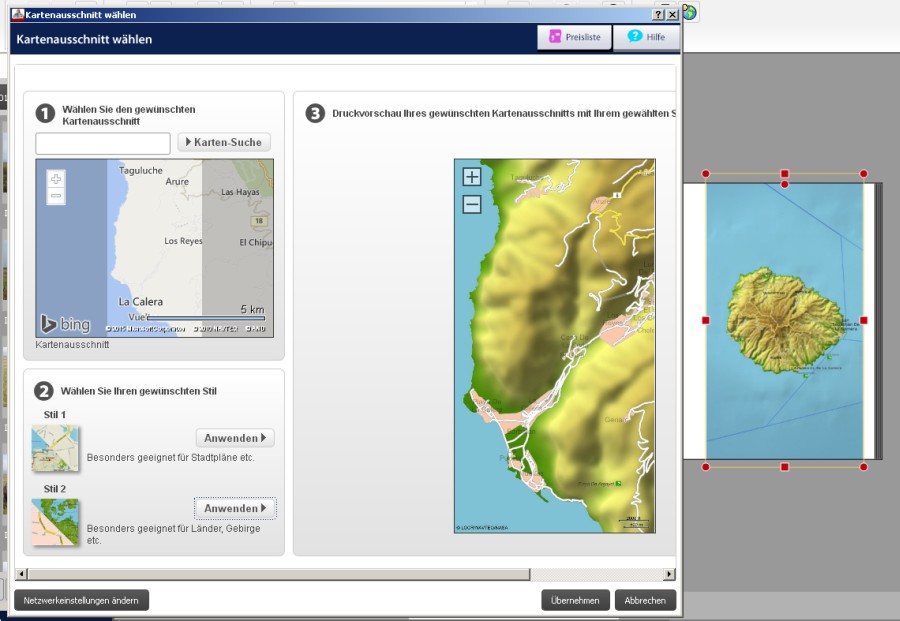This screenshot has width=900, height=621.
Task: Click the question mark title bar icon
Action: coord(658,15)
